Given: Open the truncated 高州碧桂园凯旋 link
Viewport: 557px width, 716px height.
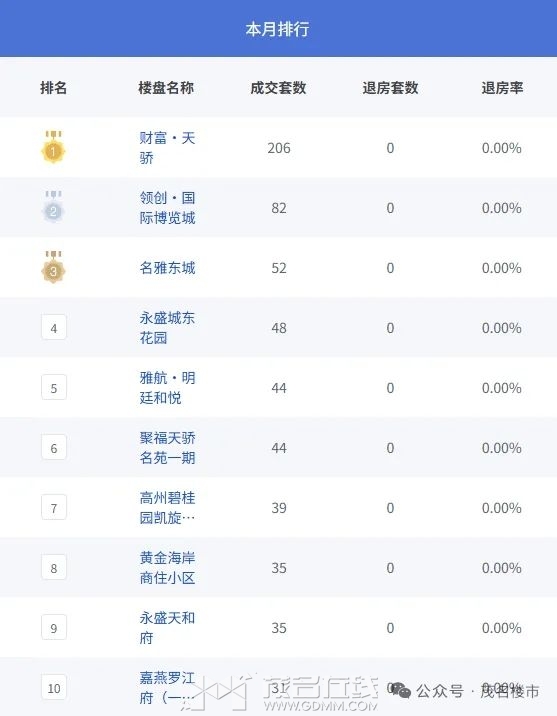Looking at the screenshot, I should [167, 508].
